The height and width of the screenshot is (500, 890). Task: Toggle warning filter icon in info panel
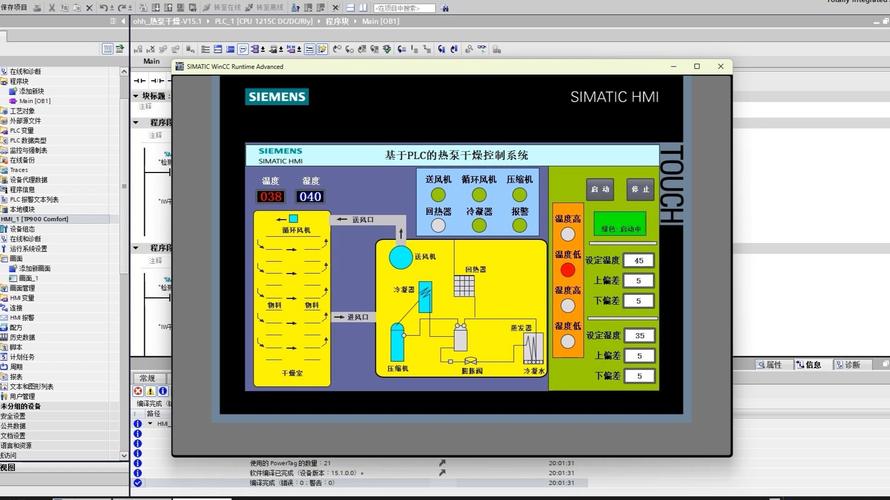click(150, 391)
